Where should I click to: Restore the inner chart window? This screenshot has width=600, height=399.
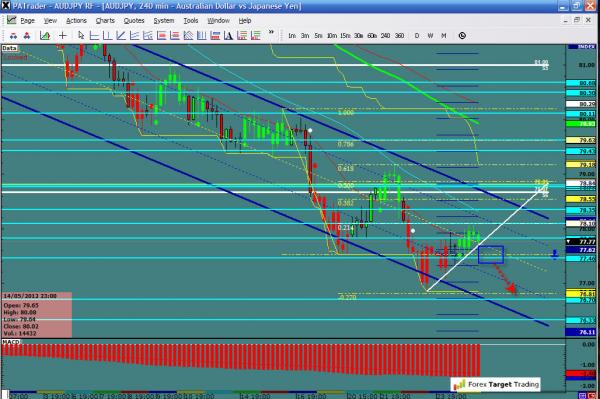[577, 20]
